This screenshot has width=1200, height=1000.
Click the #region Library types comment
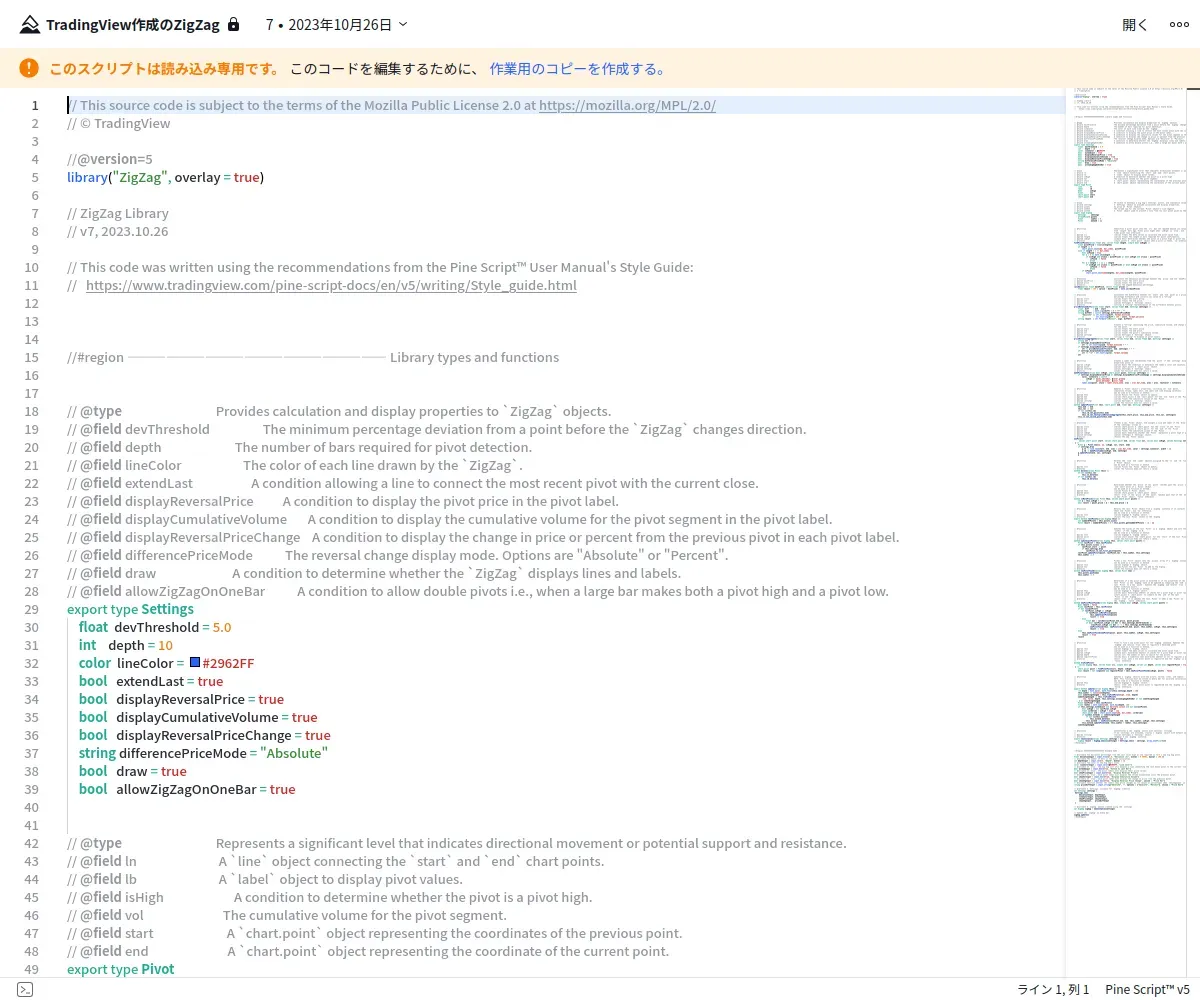[313, 357]
